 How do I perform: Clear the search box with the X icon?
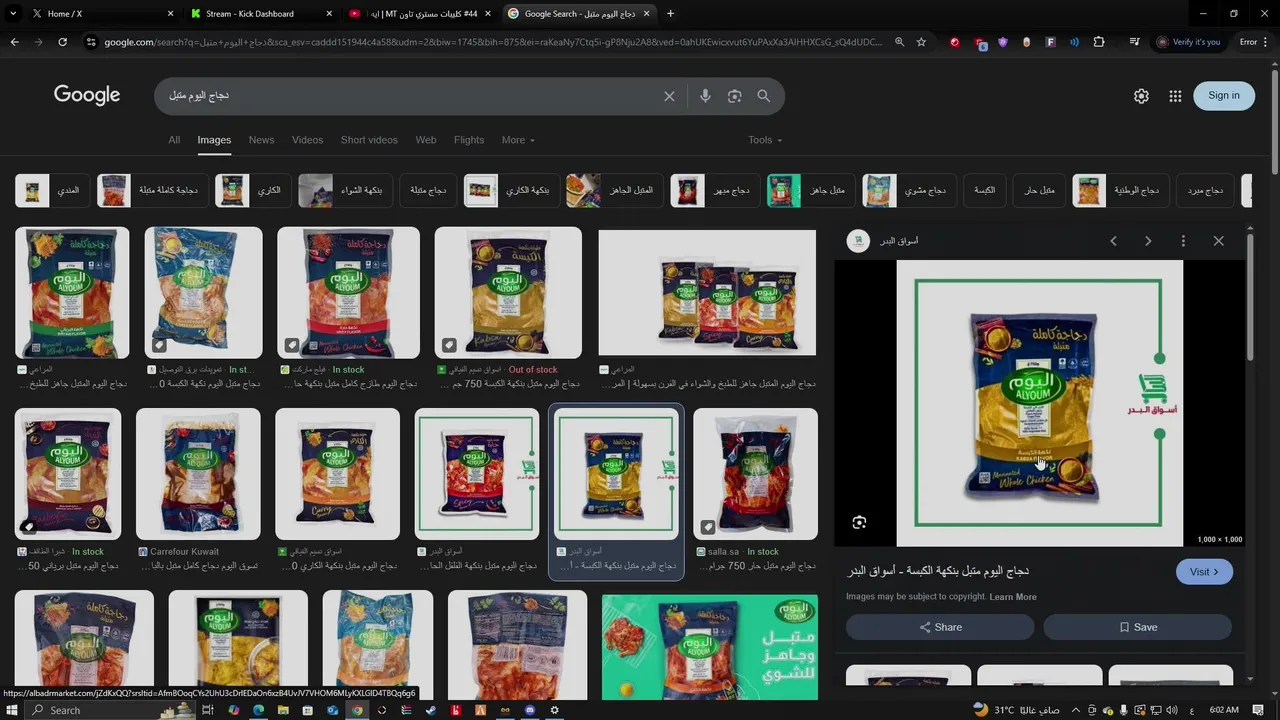(669, 96)
